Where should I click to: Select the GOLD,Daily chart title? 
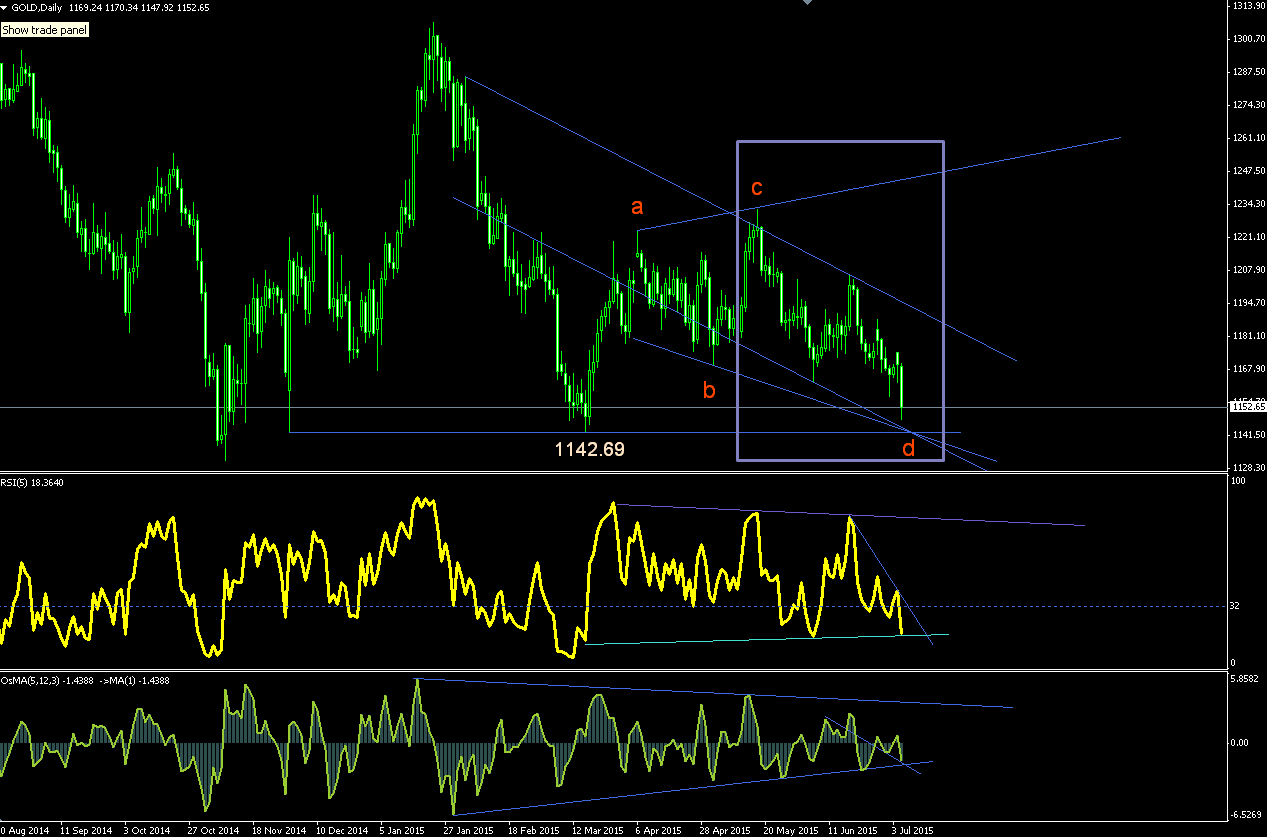point(38,7)
